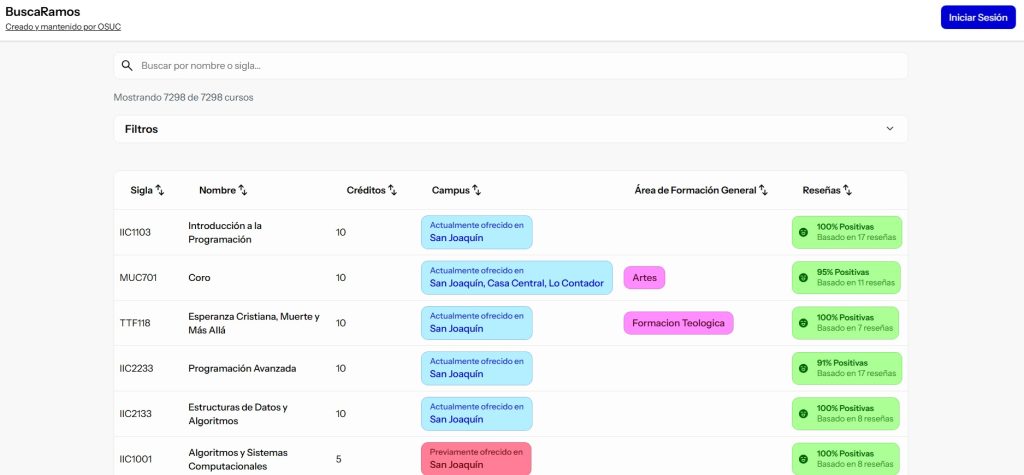
Task: Click smiley icon in MUC701 review badge
Action: [x=802, y=278]
